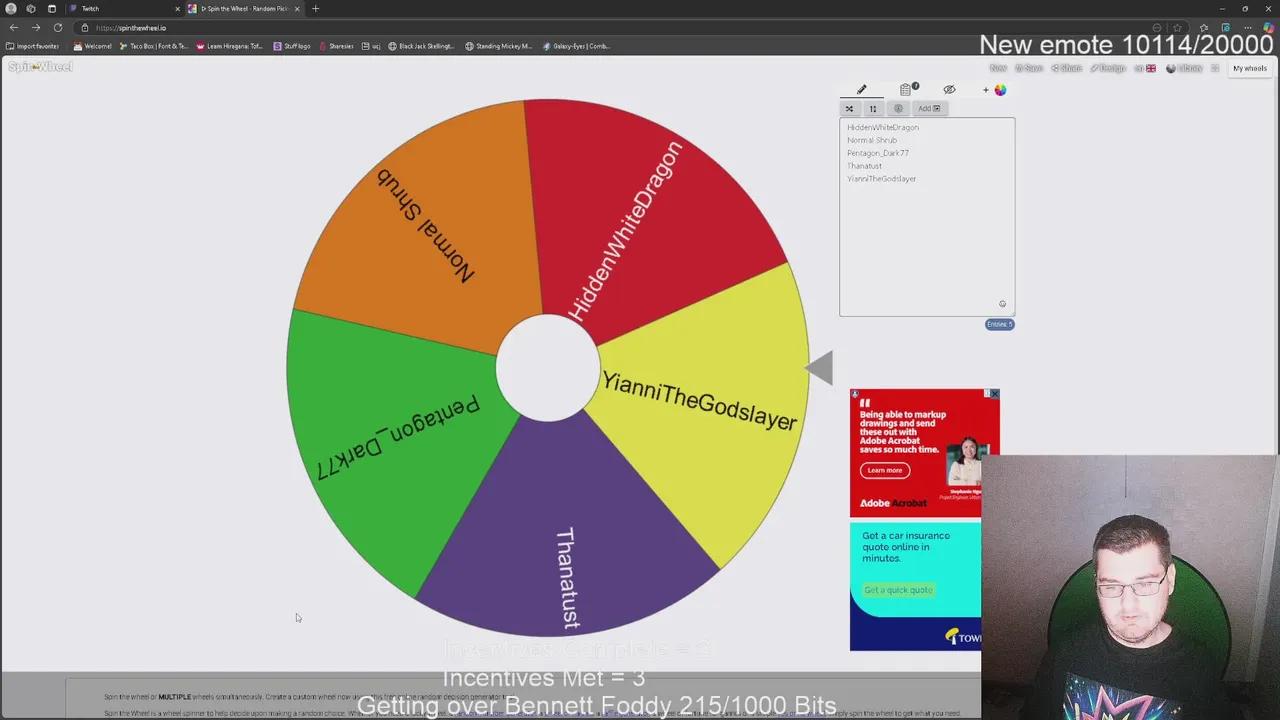This screenshot has height=720, width=1280.
Task: Click the Spin Wheel site logo
Action: pyautogui.click(x=40, y=67)
